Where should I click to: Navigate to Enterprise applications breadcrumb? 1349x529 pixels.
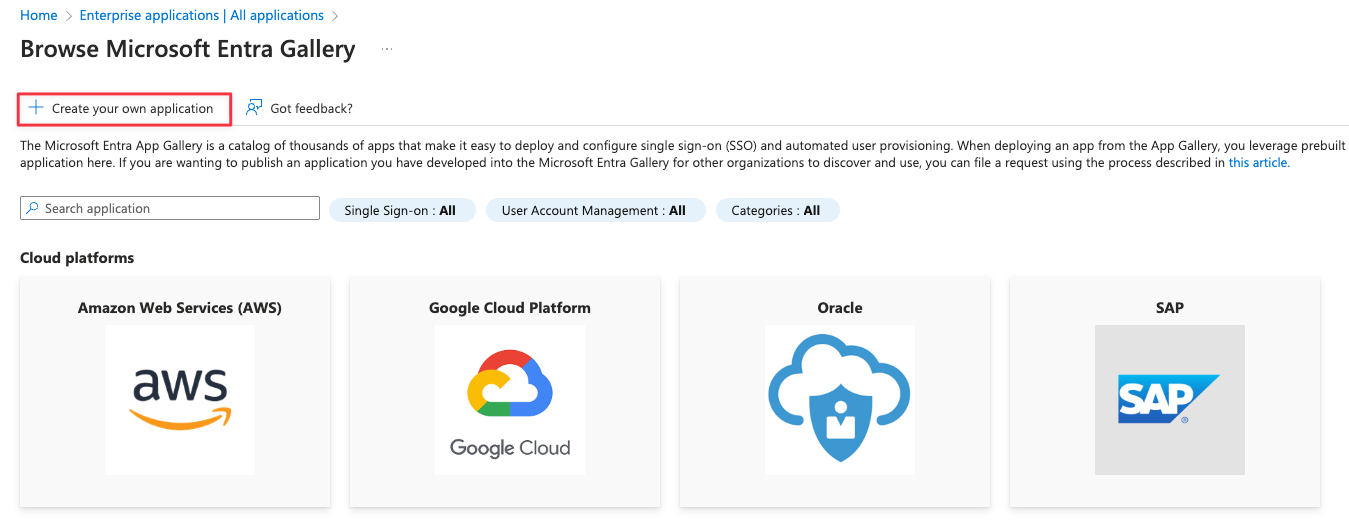click(201, 16)
